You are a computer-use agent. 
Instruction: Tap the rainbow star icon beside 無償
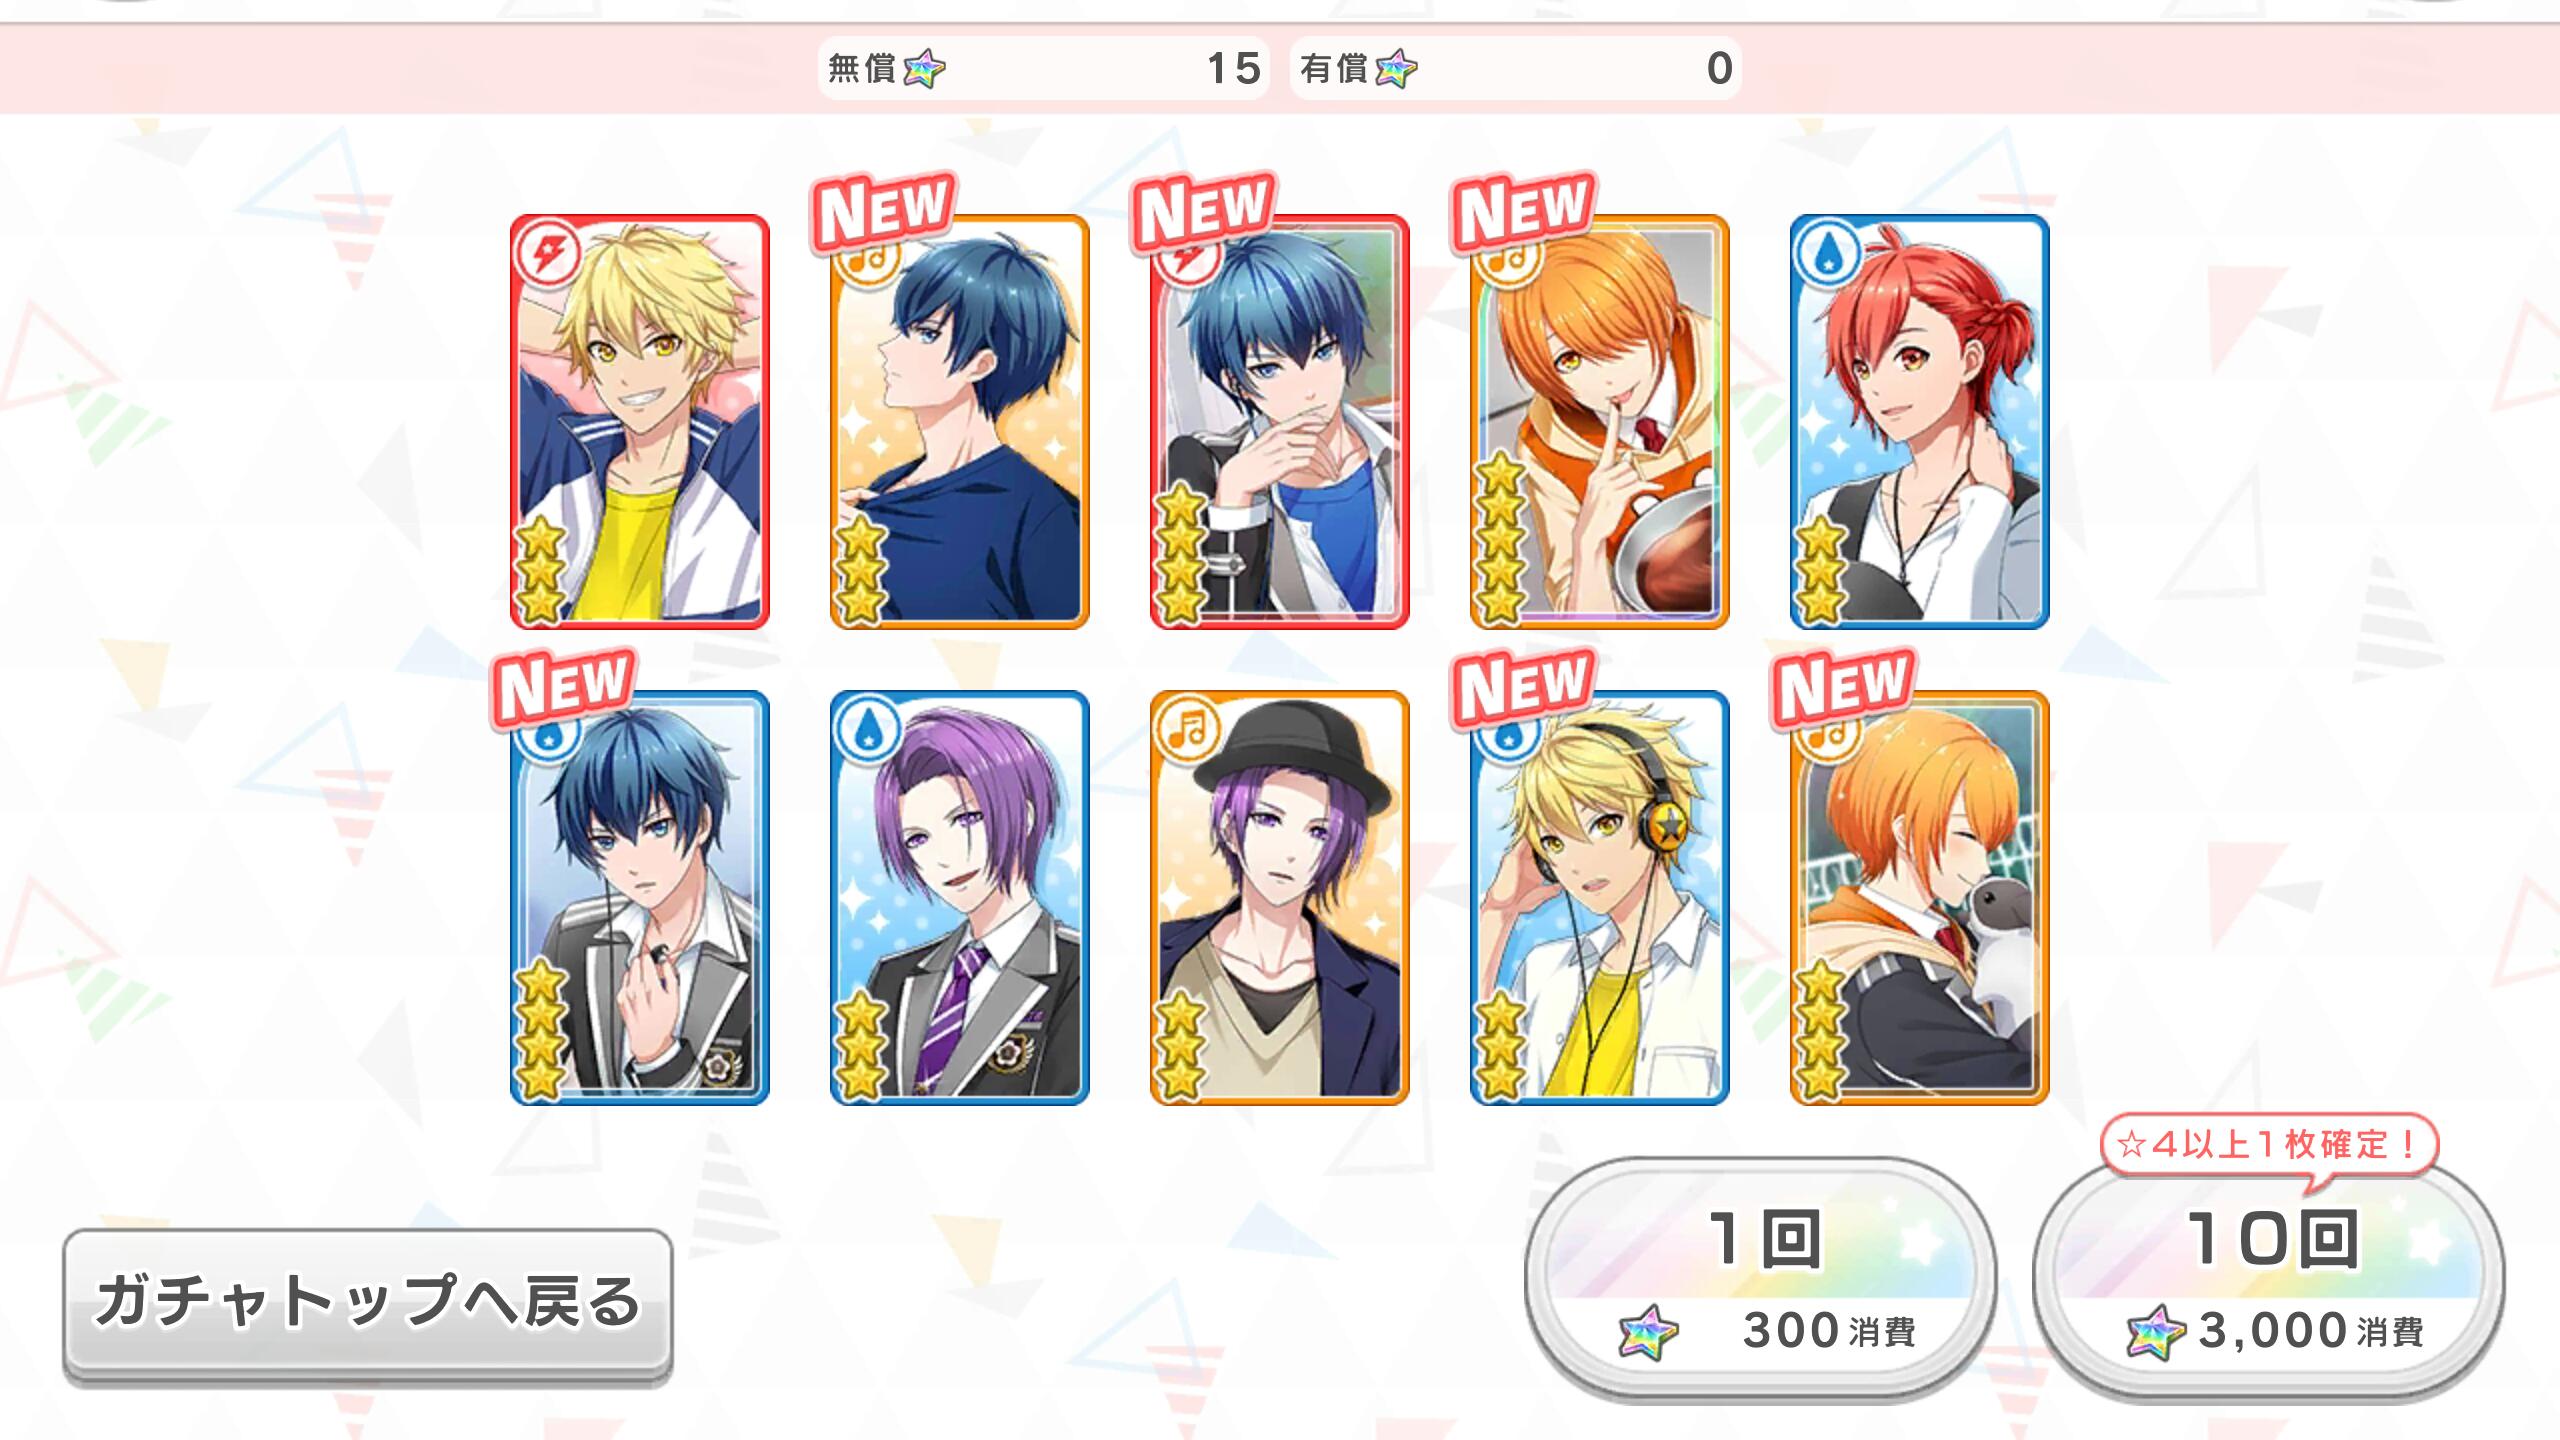tap(924, 68)
